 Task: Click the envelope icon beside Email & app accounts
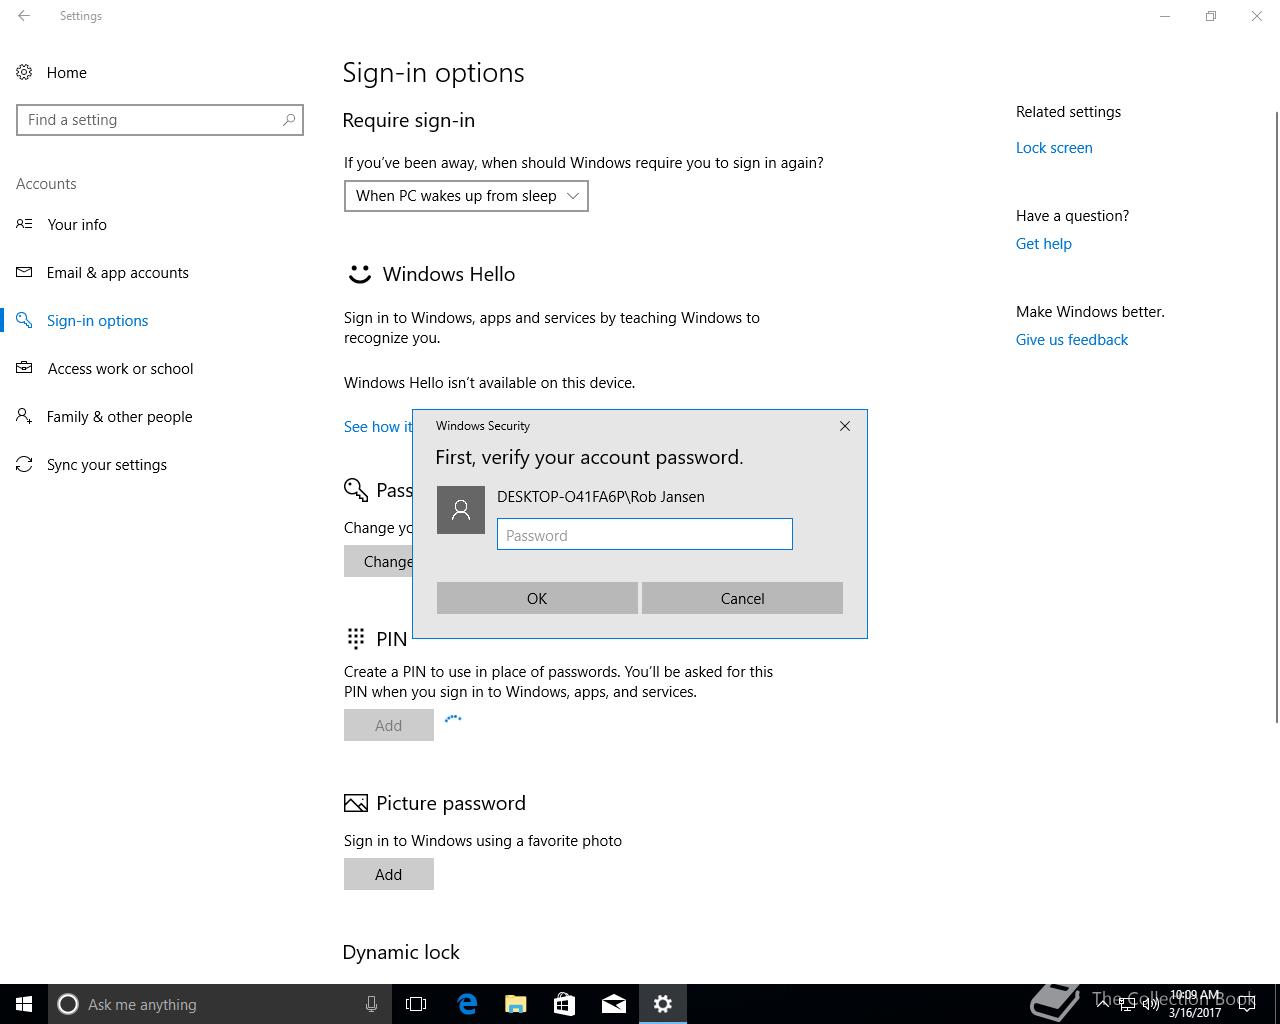click(x=24, y=272)
